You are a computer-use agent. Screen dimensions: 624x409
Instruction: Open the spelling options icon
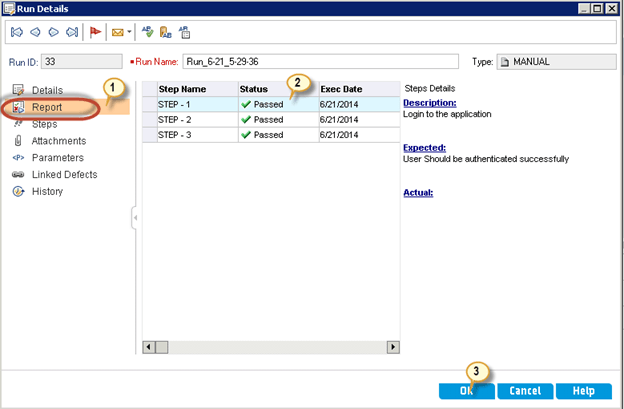[x=184, y=33]
